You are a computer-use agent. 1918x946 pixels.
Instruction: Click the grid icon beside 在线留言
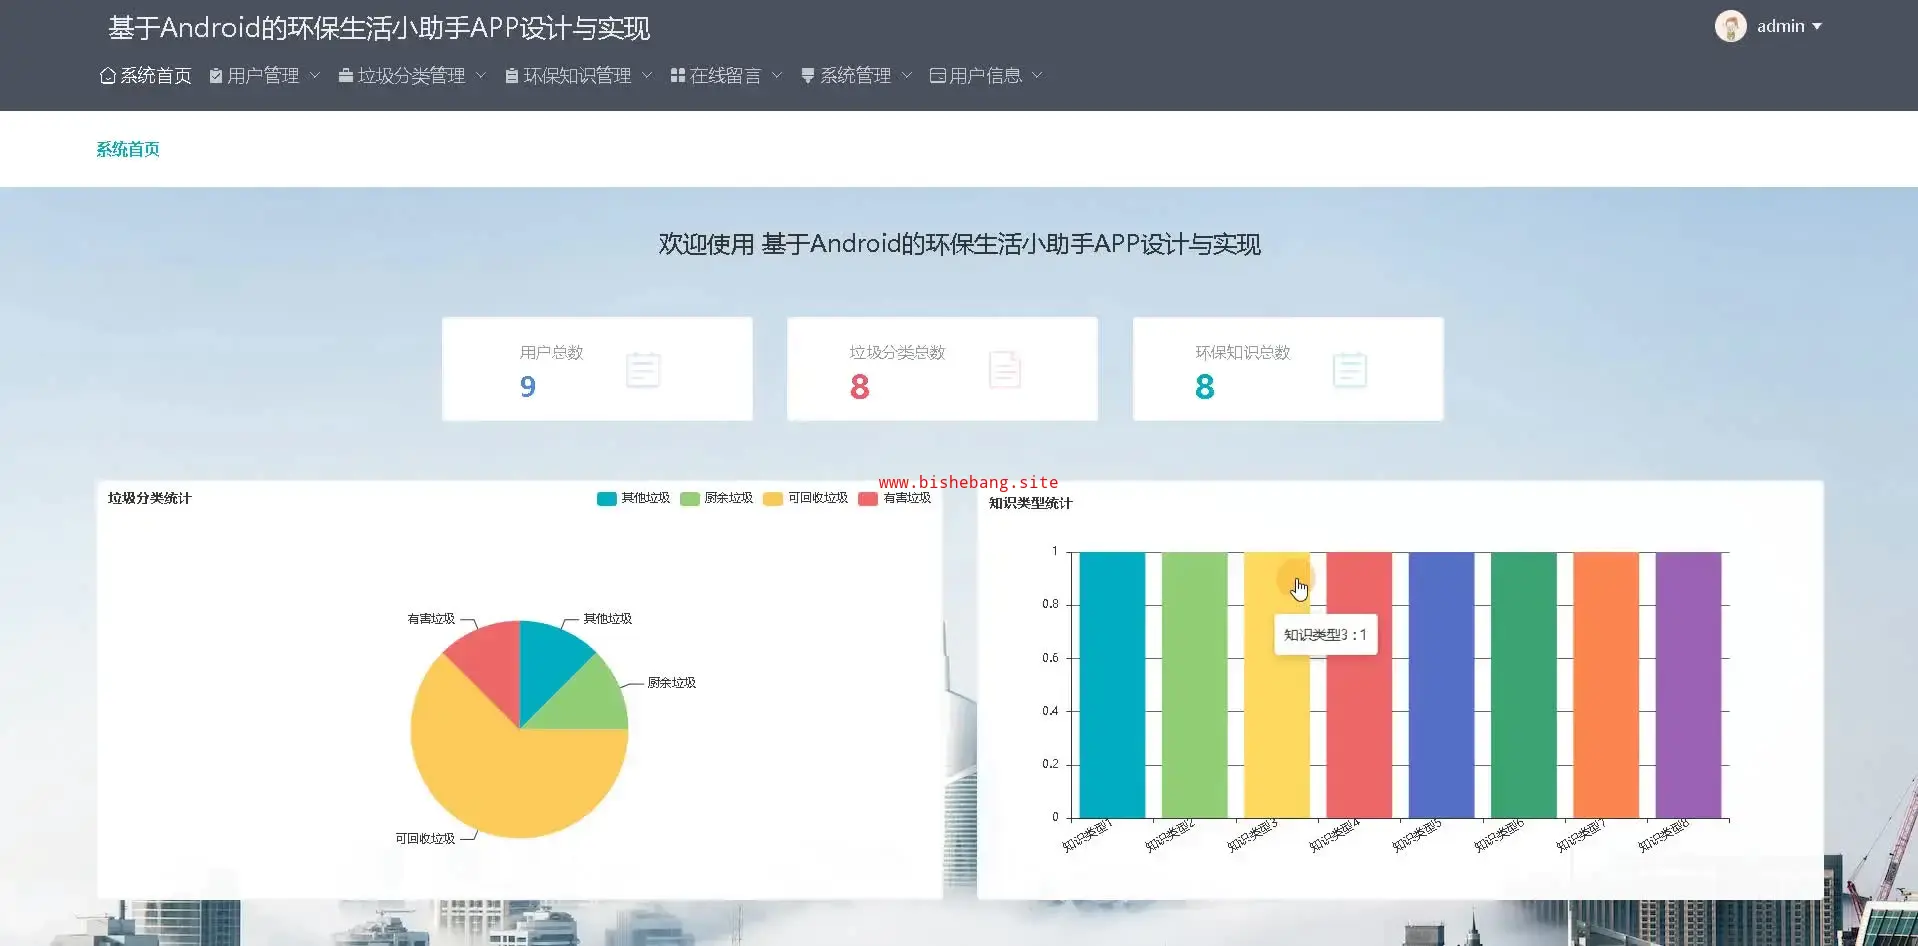(677, 76)
